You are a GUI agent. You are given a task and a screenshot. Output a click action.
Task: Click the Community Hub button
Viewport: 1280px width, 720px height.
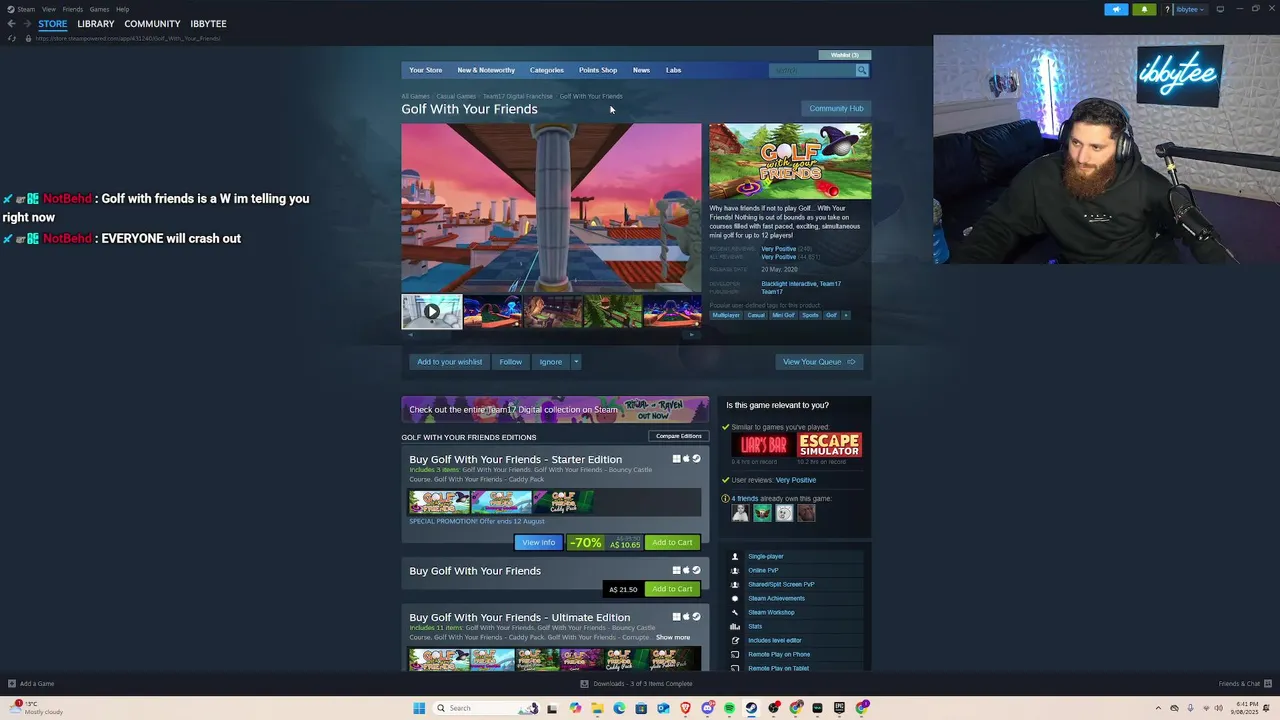836,108
